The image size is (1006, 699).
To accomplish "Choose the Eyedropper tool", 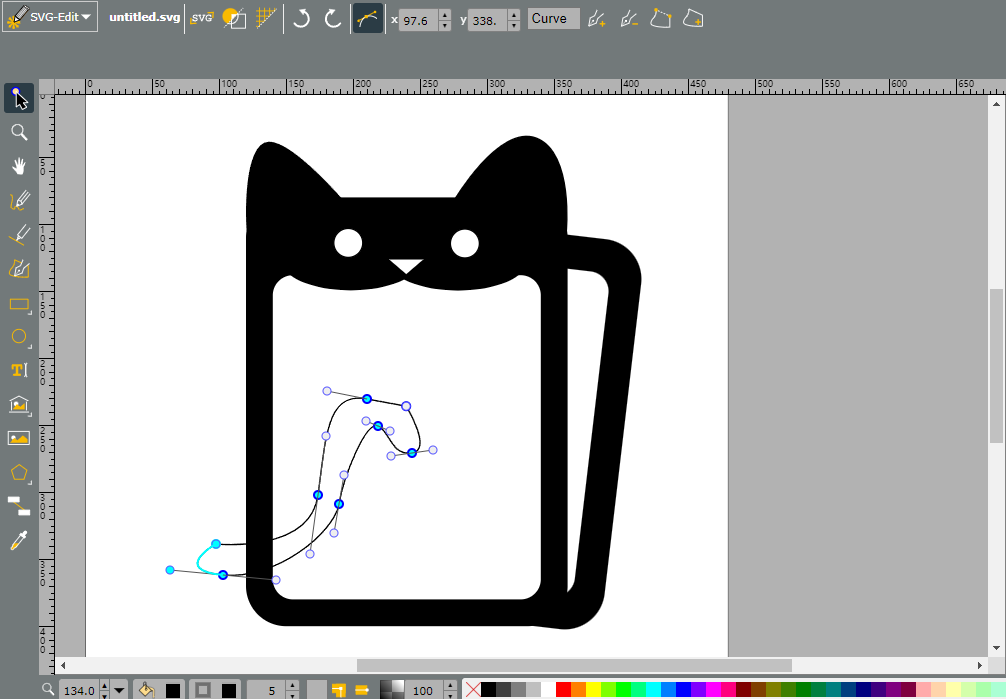I will point(19,540).
